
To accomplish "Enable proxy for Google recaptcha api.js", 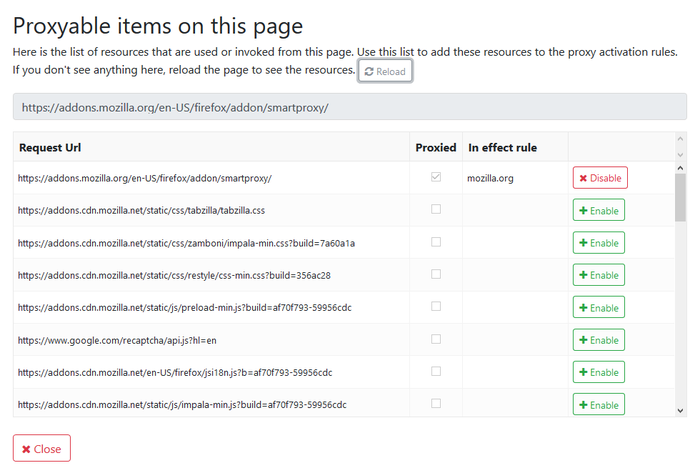I will 598,340.
